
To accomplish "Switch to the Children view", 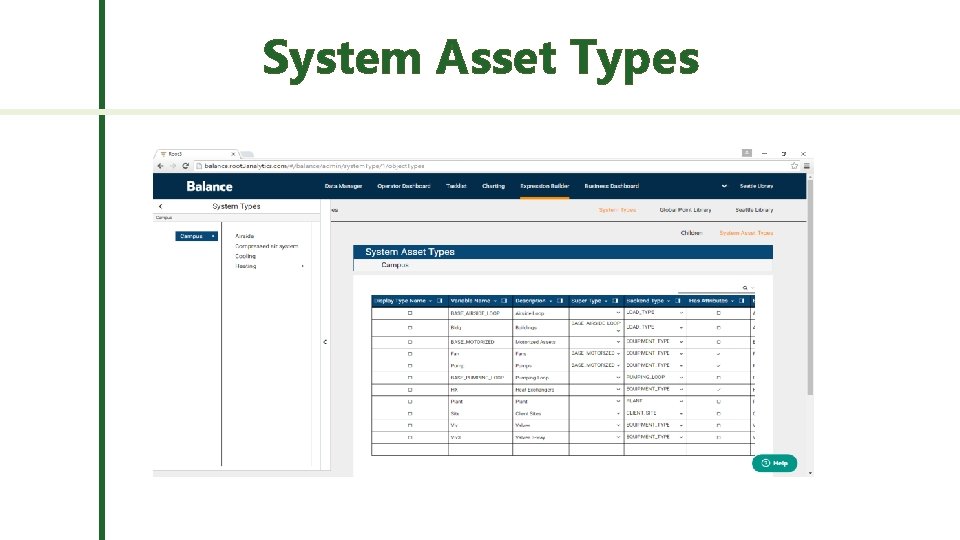I will 691,233.
